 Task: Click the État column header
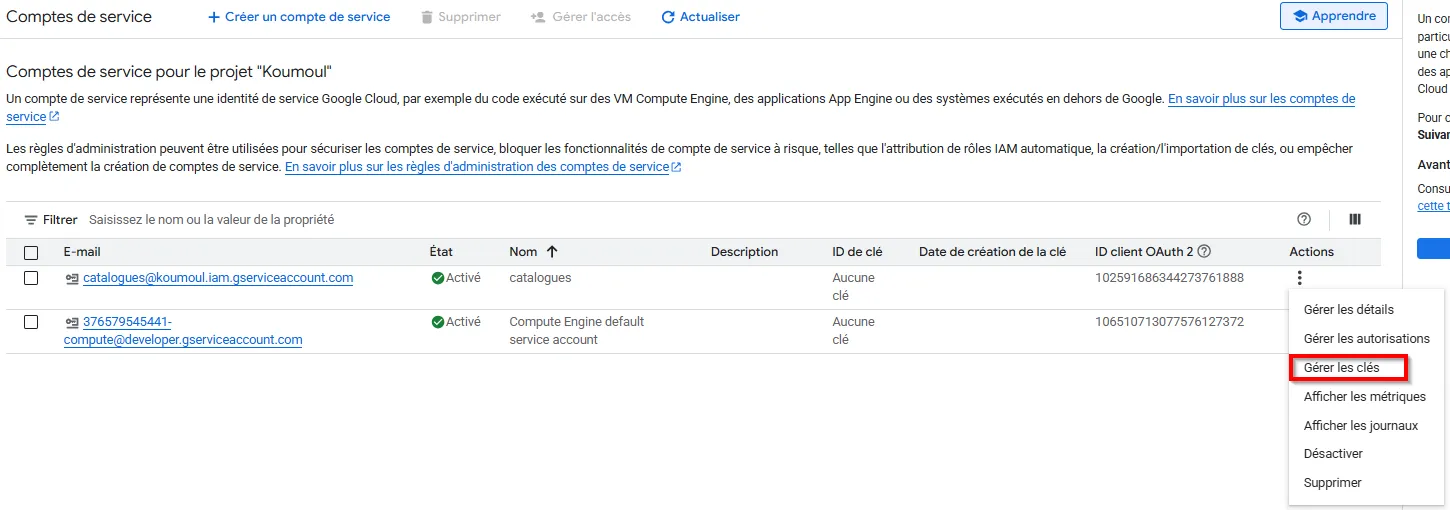pyautogui.click(x=441, y=252)
